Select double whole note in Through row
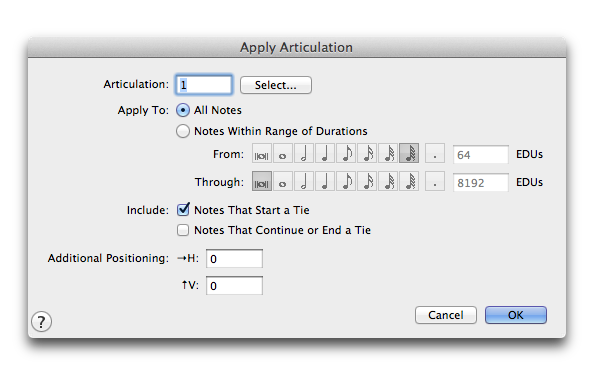 [262, 181]
